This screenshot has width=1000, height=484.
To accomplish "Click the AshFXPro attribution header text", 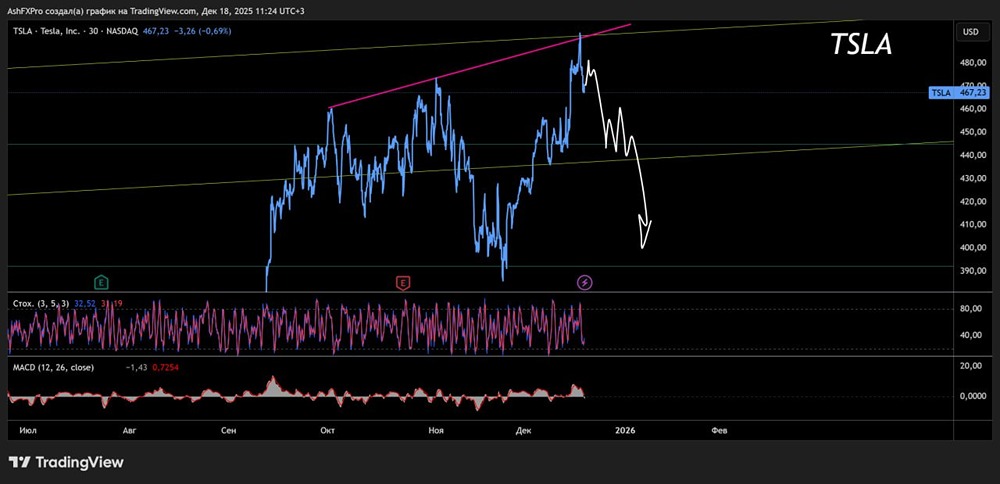I will click(156, 11).
